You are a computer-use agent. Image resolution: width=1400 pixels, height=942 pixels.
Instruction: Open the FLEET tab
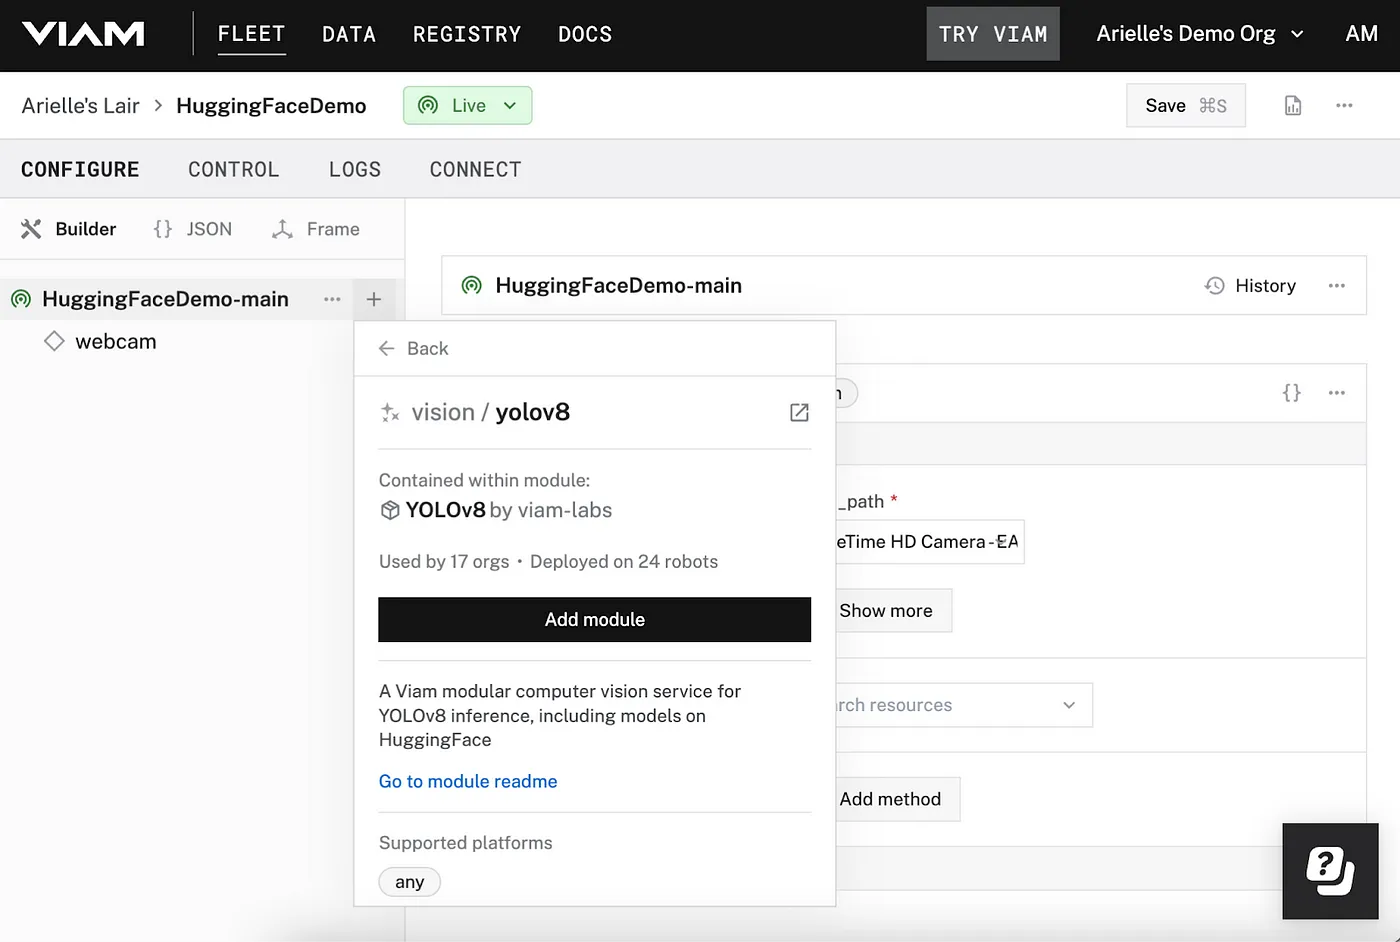coord(252,34)
